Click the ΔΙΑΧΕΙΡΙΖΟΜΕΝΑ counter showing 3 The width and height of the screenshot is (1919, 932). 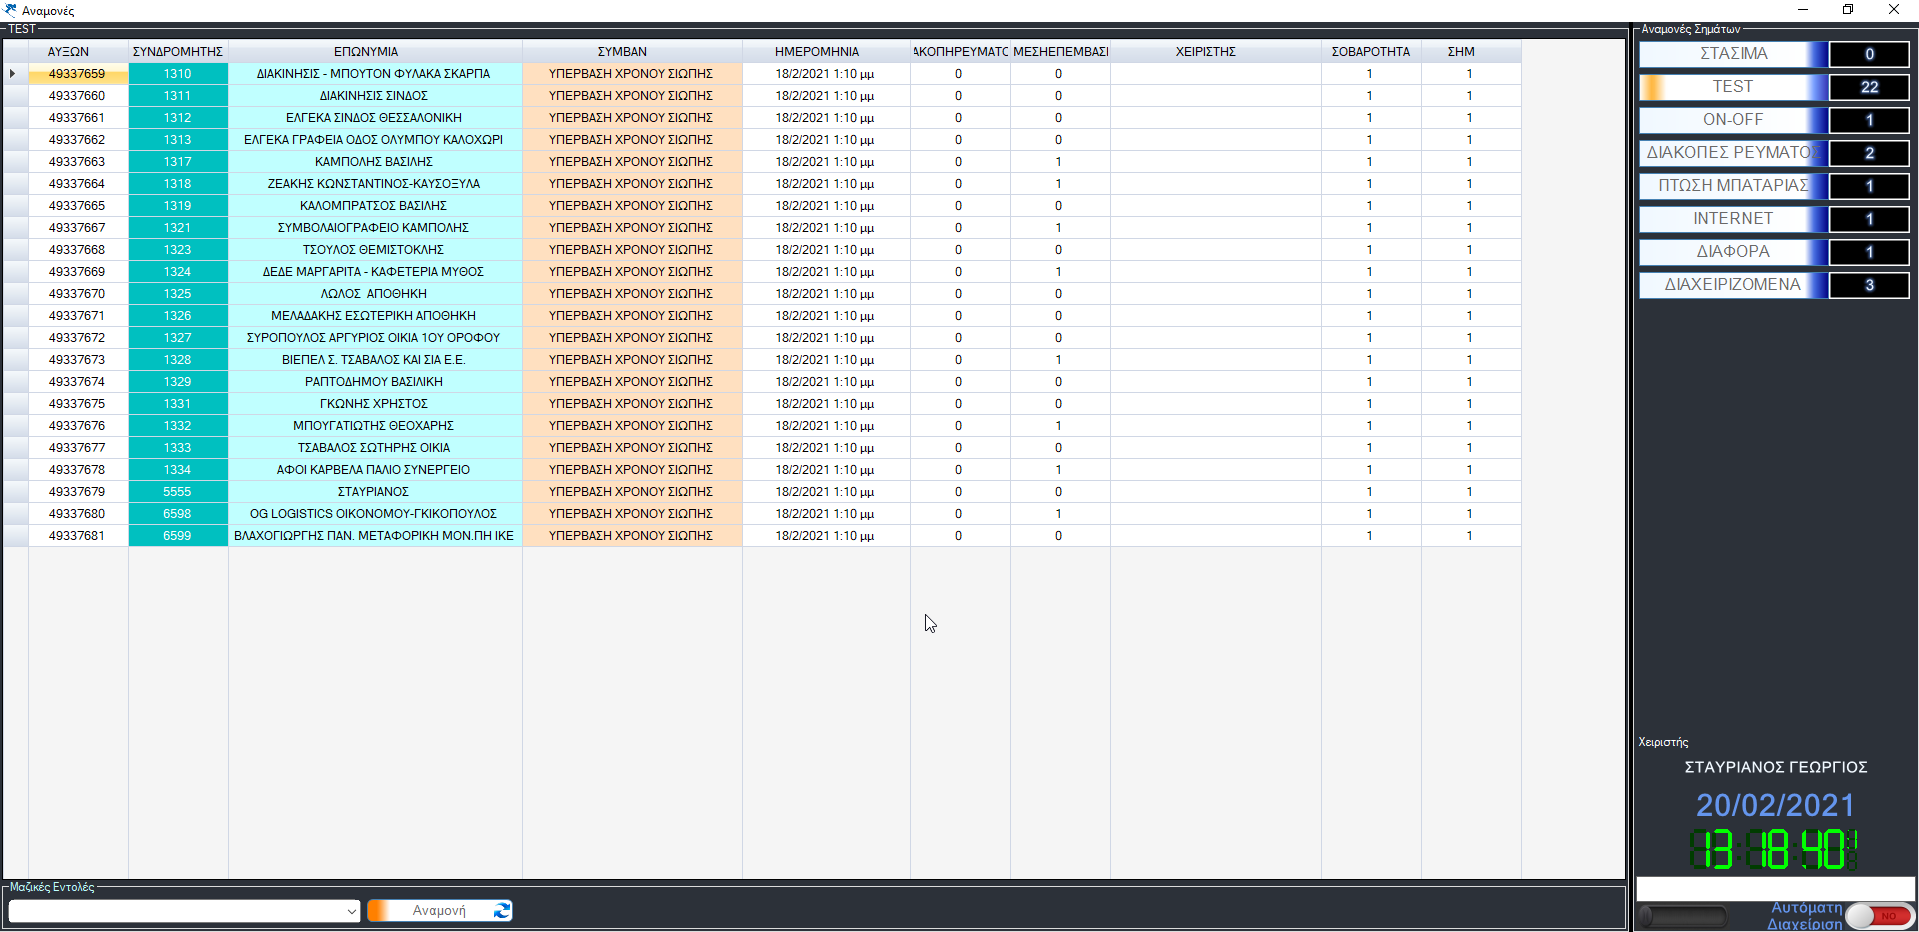(x=1868, y=285)
